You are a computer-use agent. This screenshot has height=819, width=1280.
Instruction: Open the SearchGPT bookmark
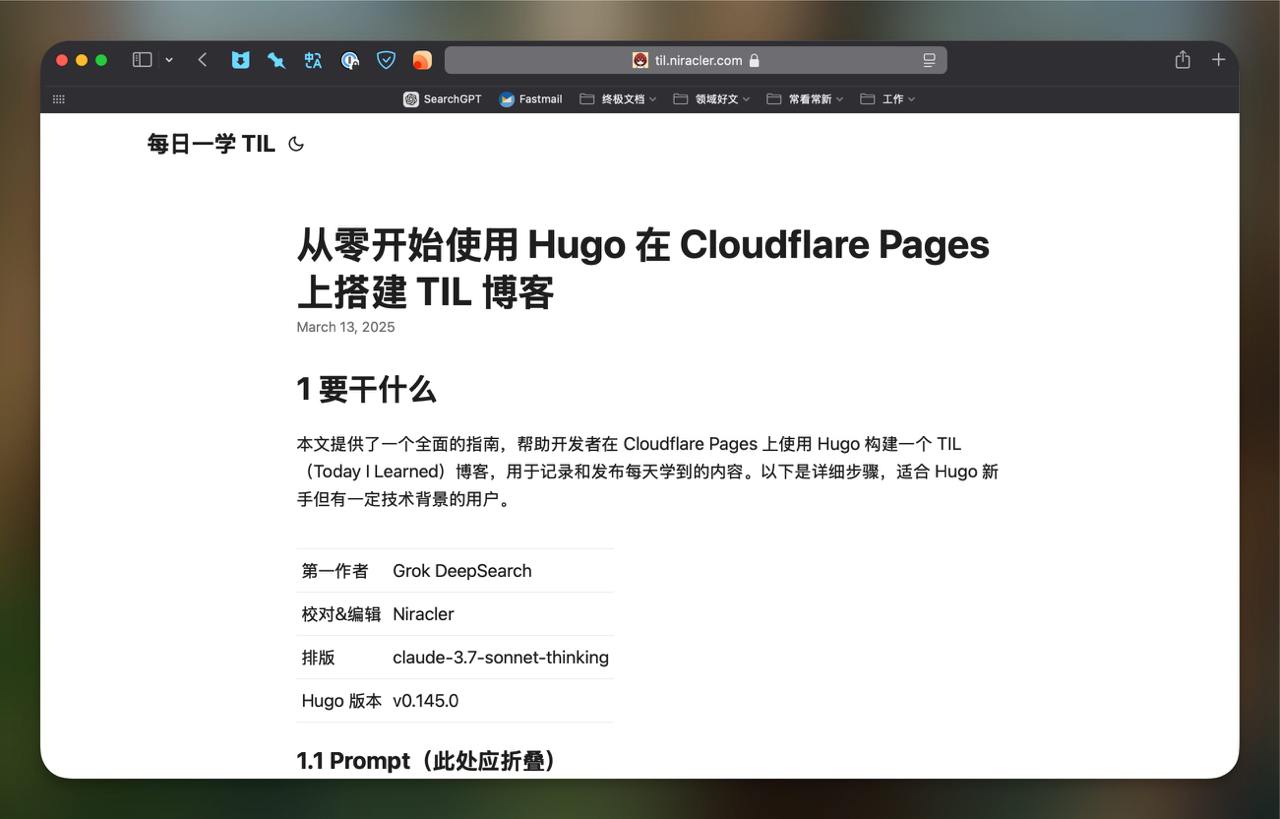(x=442, y=99)
